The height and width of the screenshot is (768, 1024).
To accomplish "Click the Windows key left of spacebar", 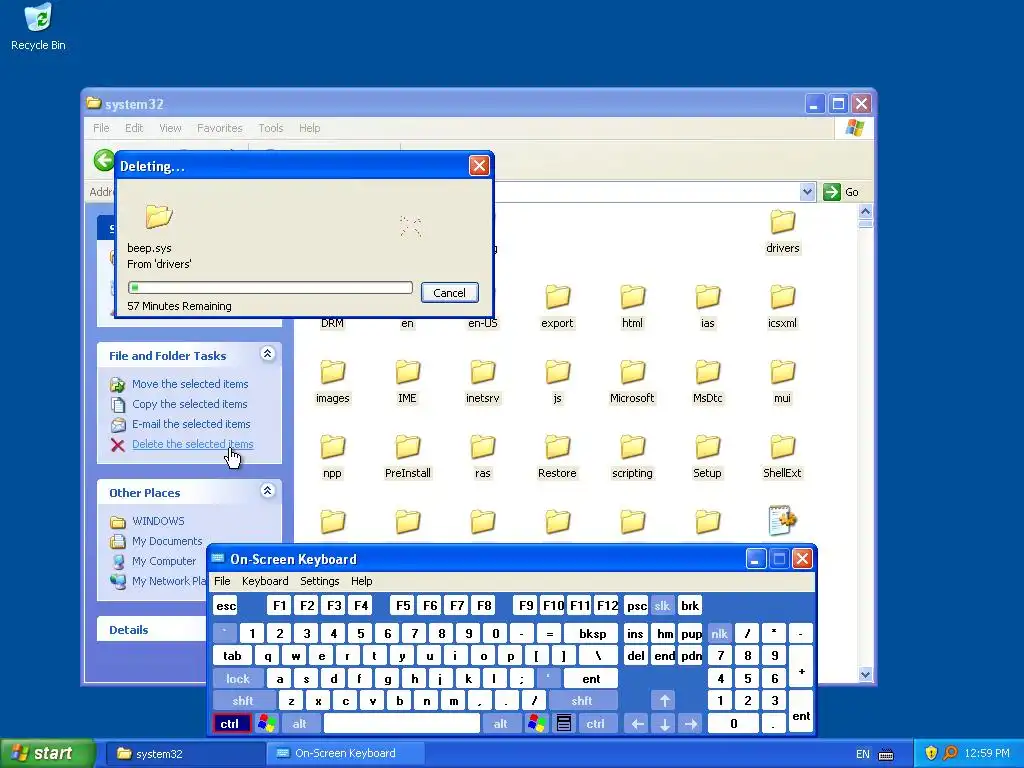I will [x=266, y=723].
